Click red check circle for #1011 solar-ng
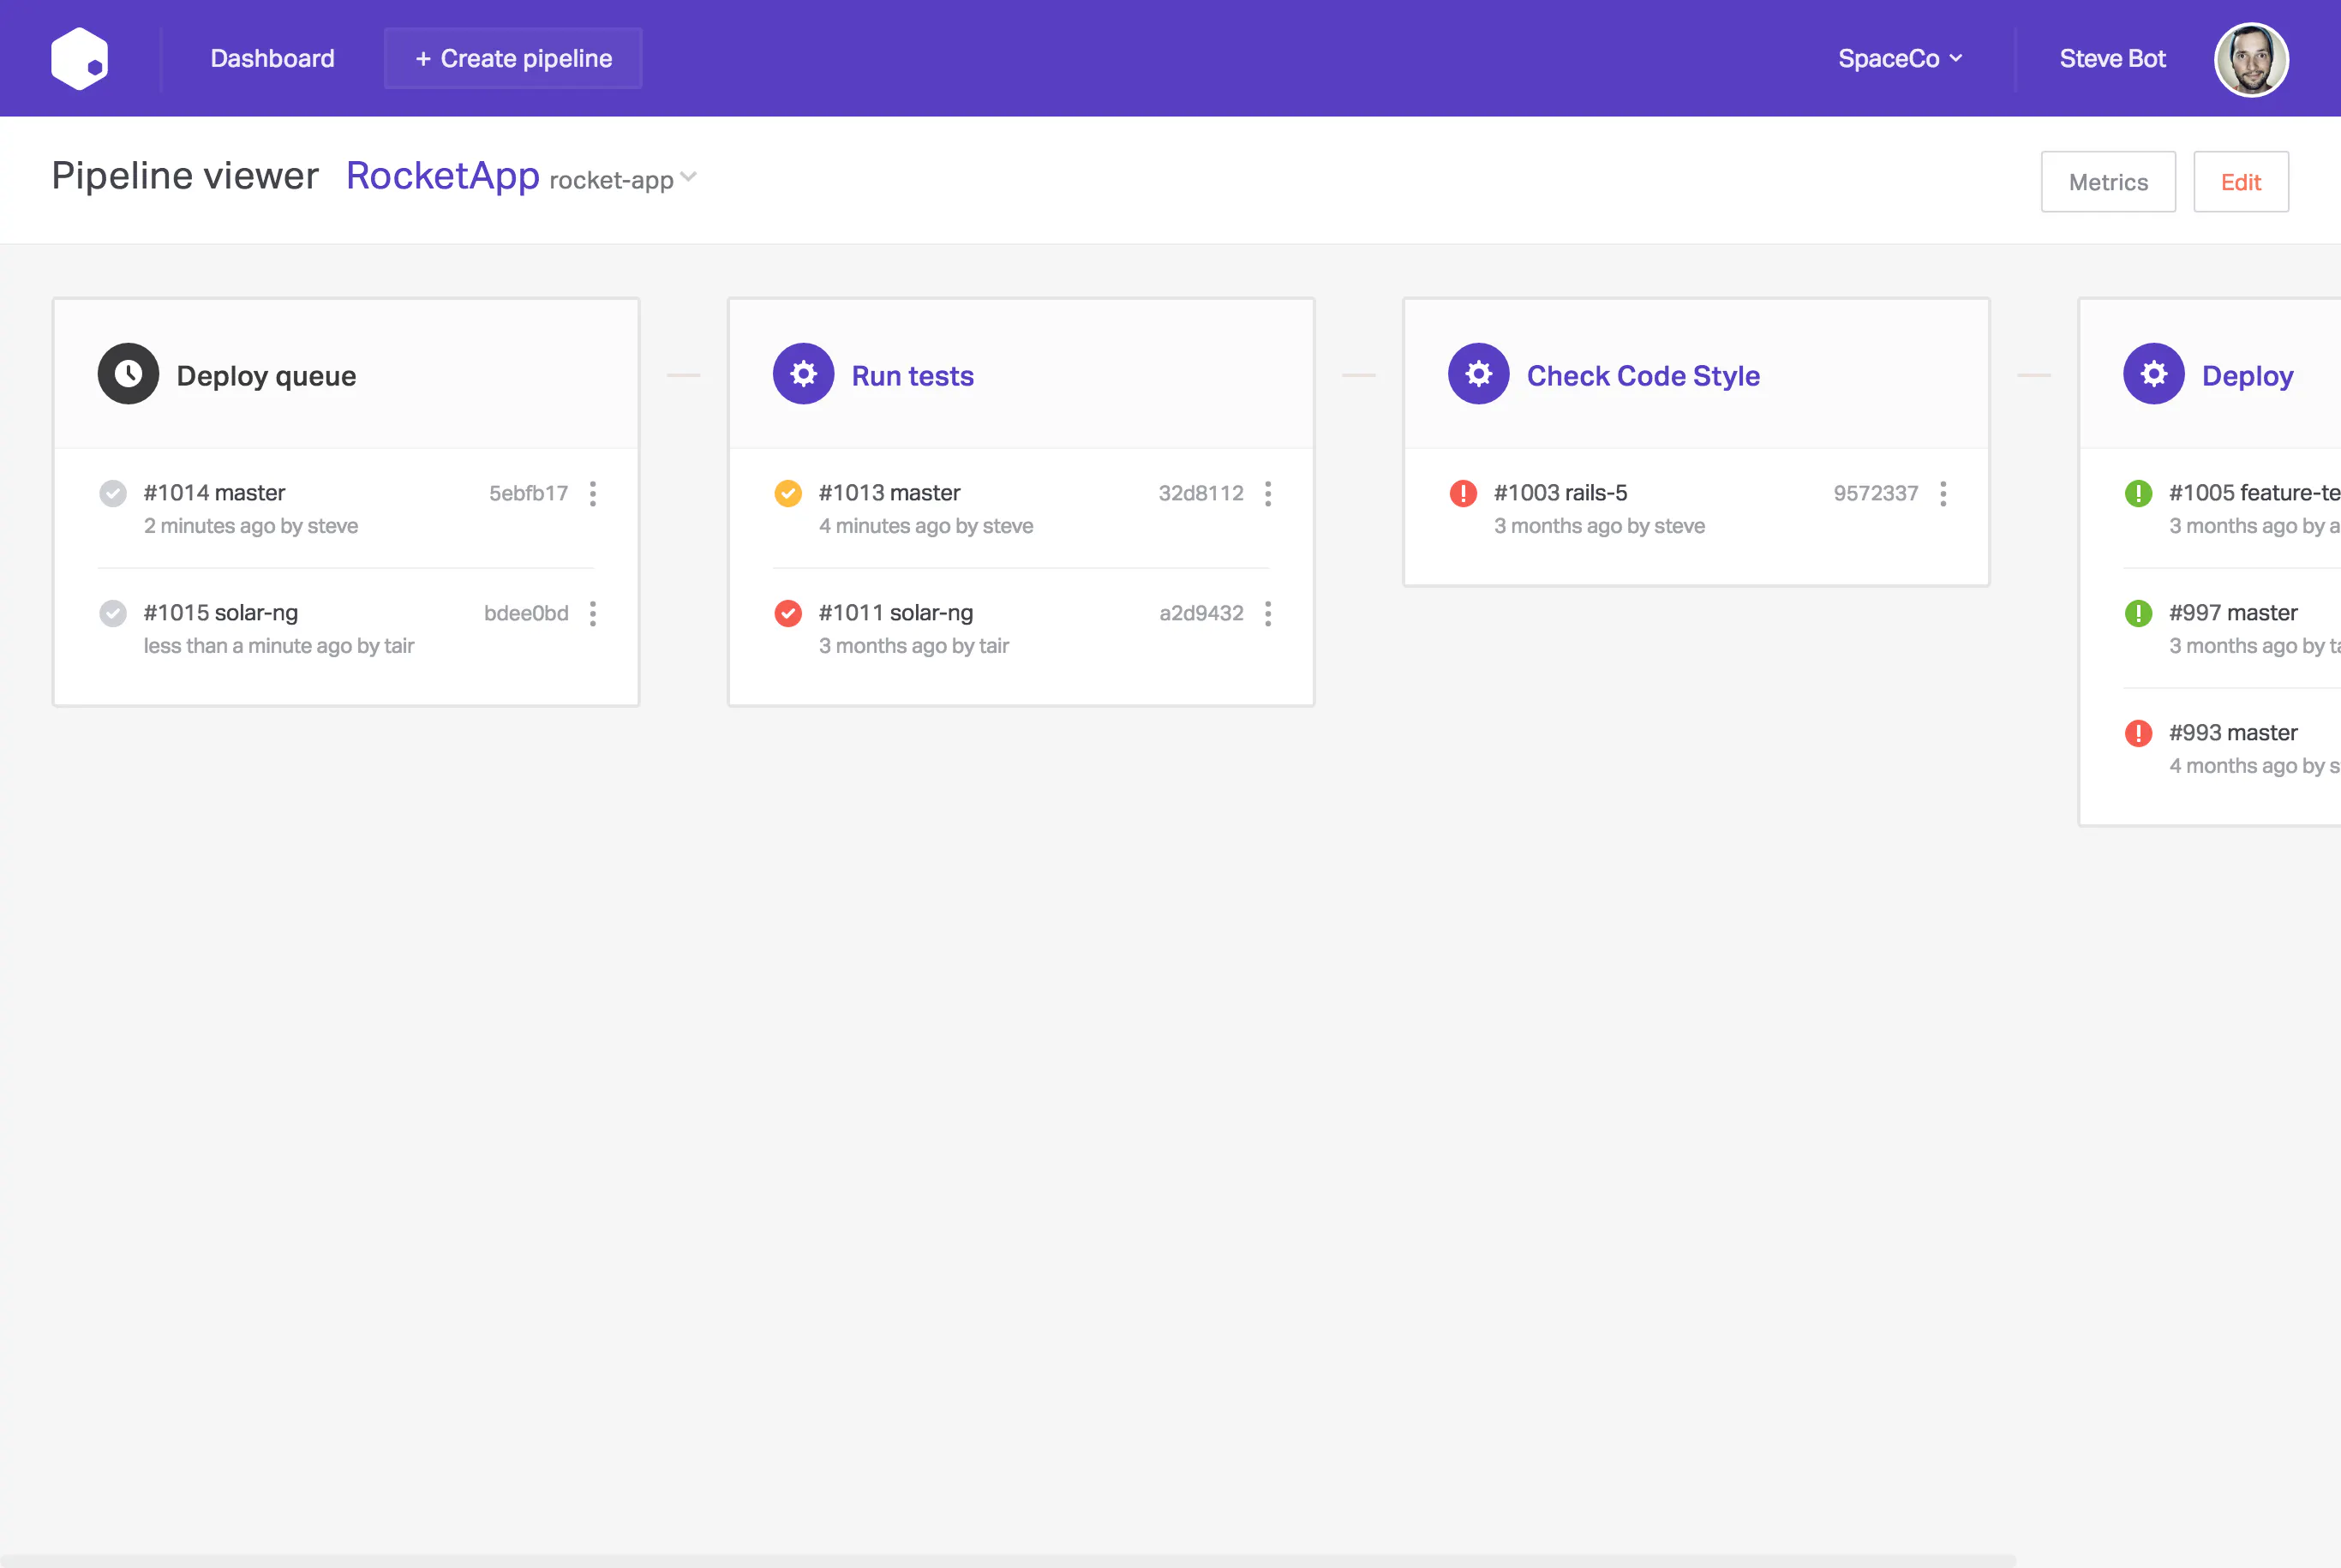The image size is (2341, 1568). pyautogui.click(x=788, y=613)
